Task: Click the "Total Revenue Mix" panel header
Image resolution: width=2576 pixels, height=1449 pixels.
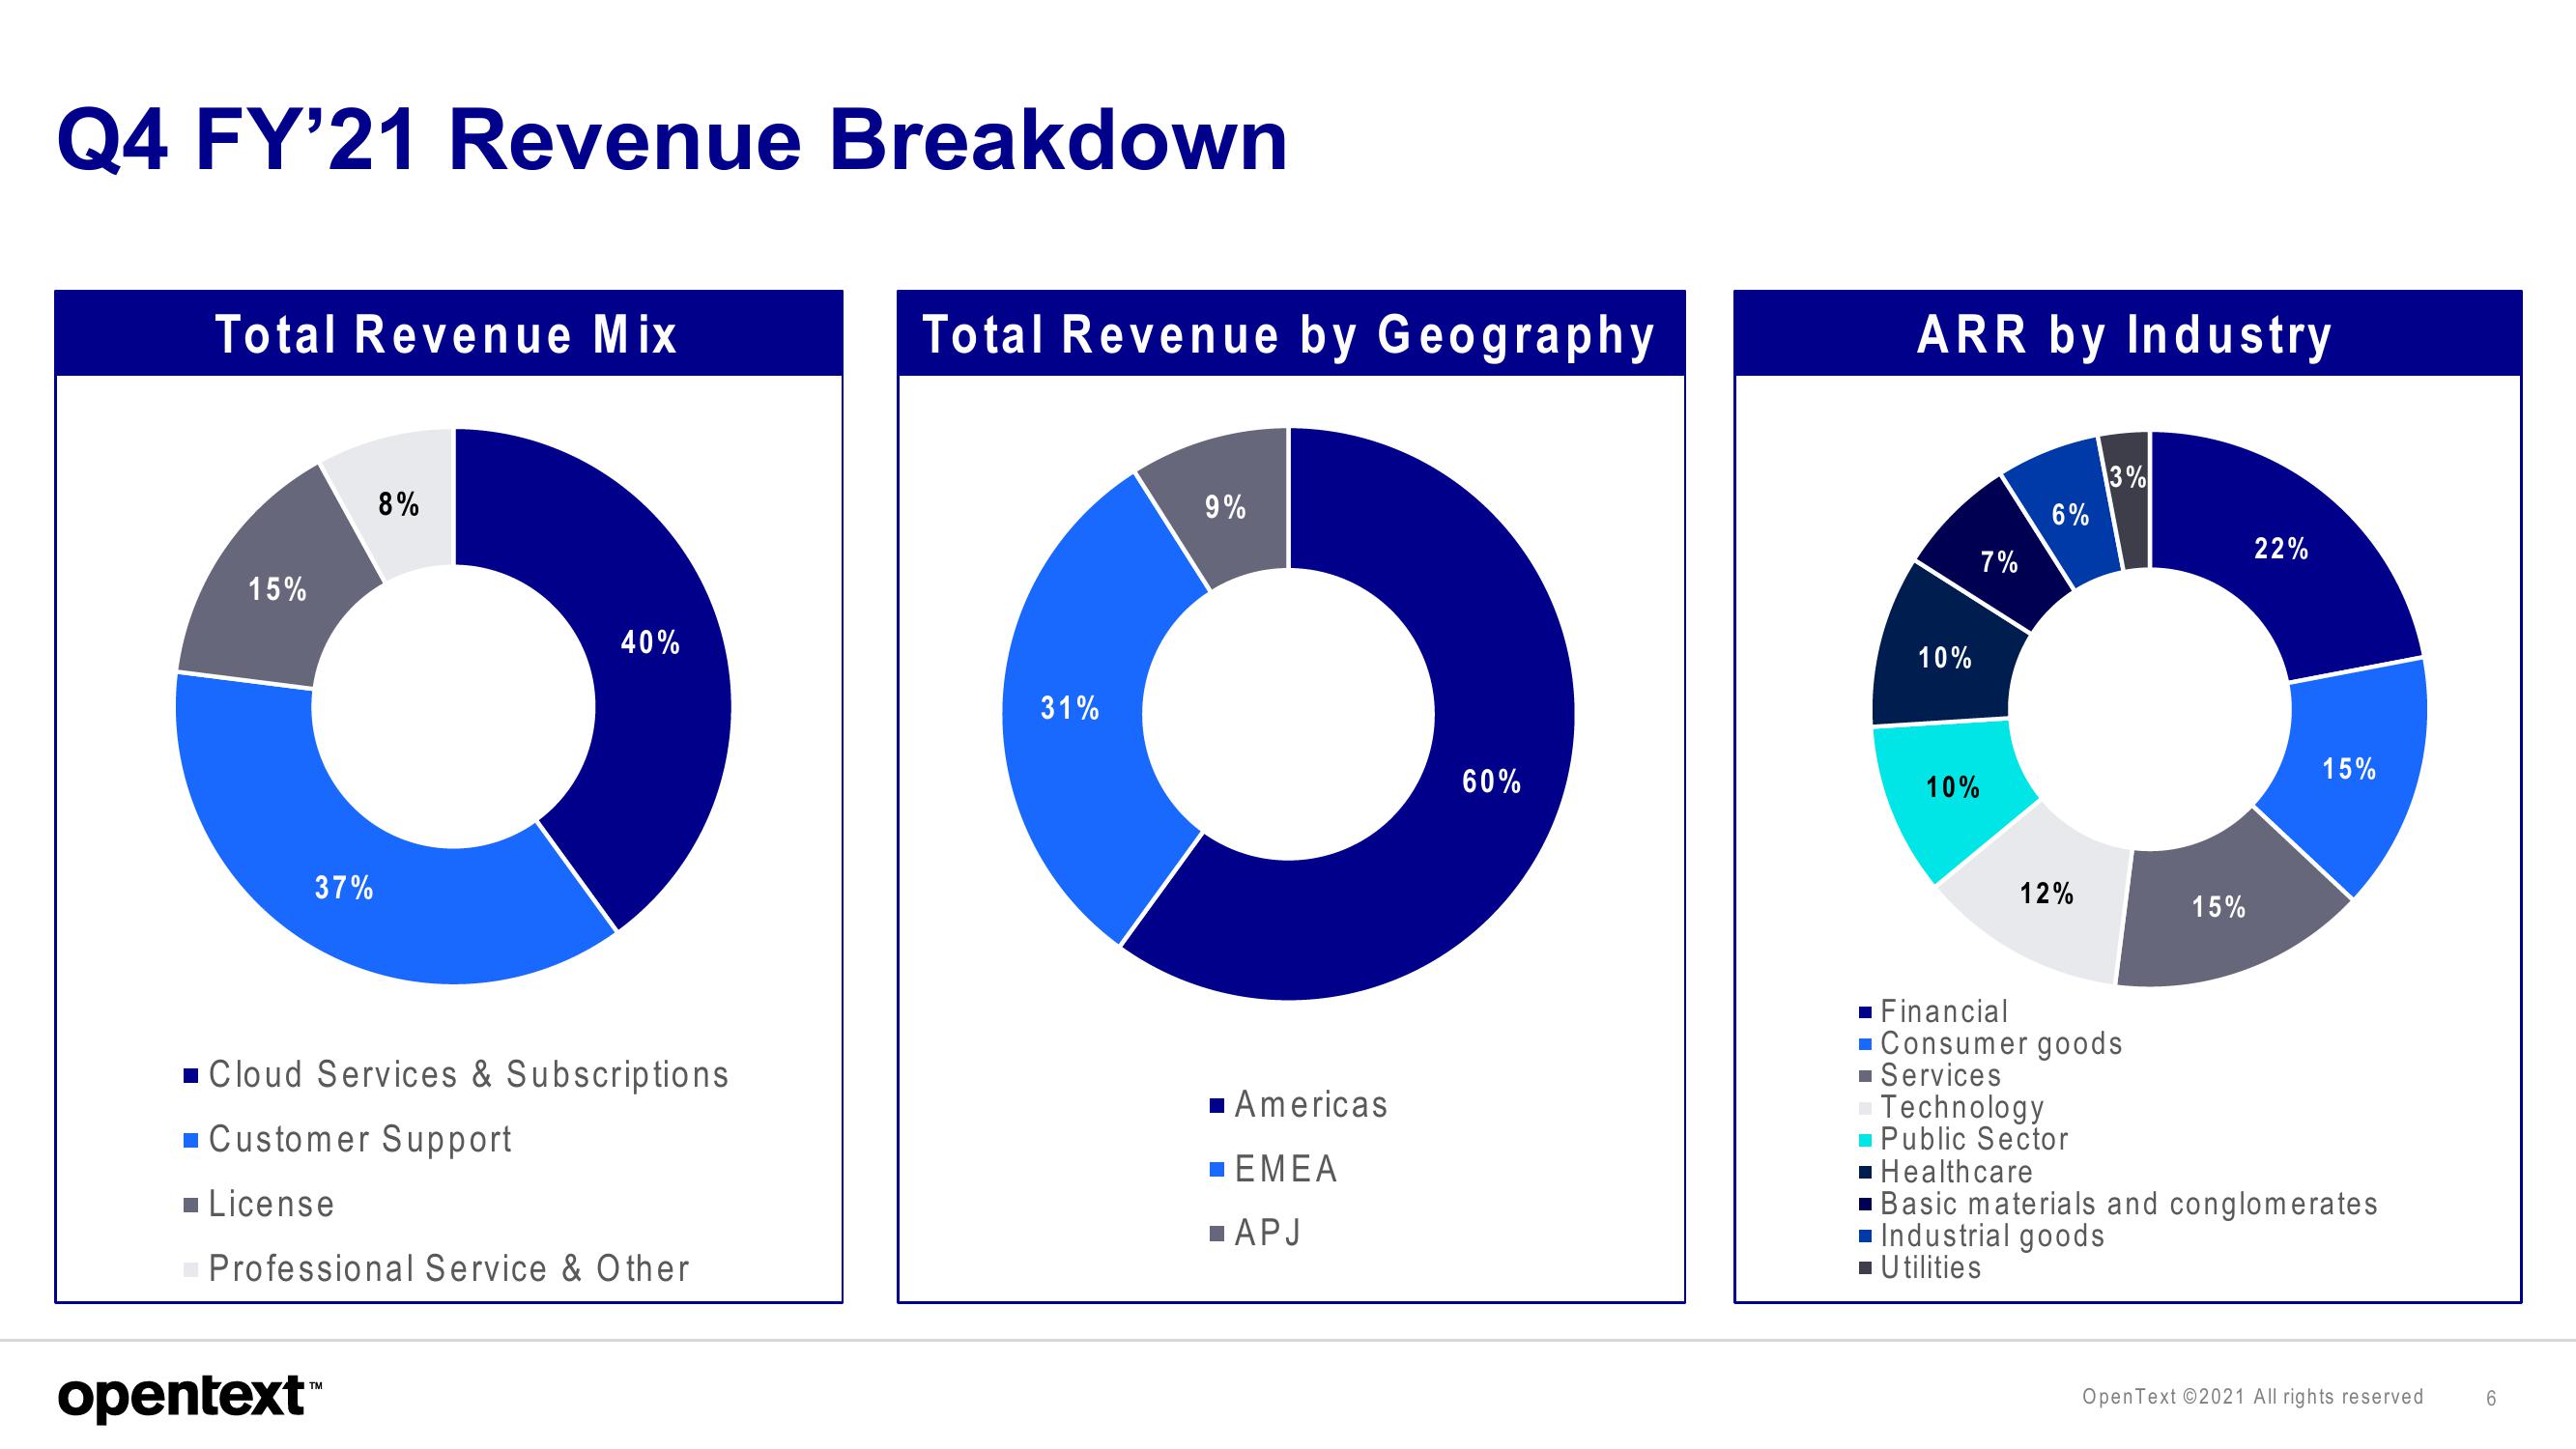Action: tap(448, 334)
